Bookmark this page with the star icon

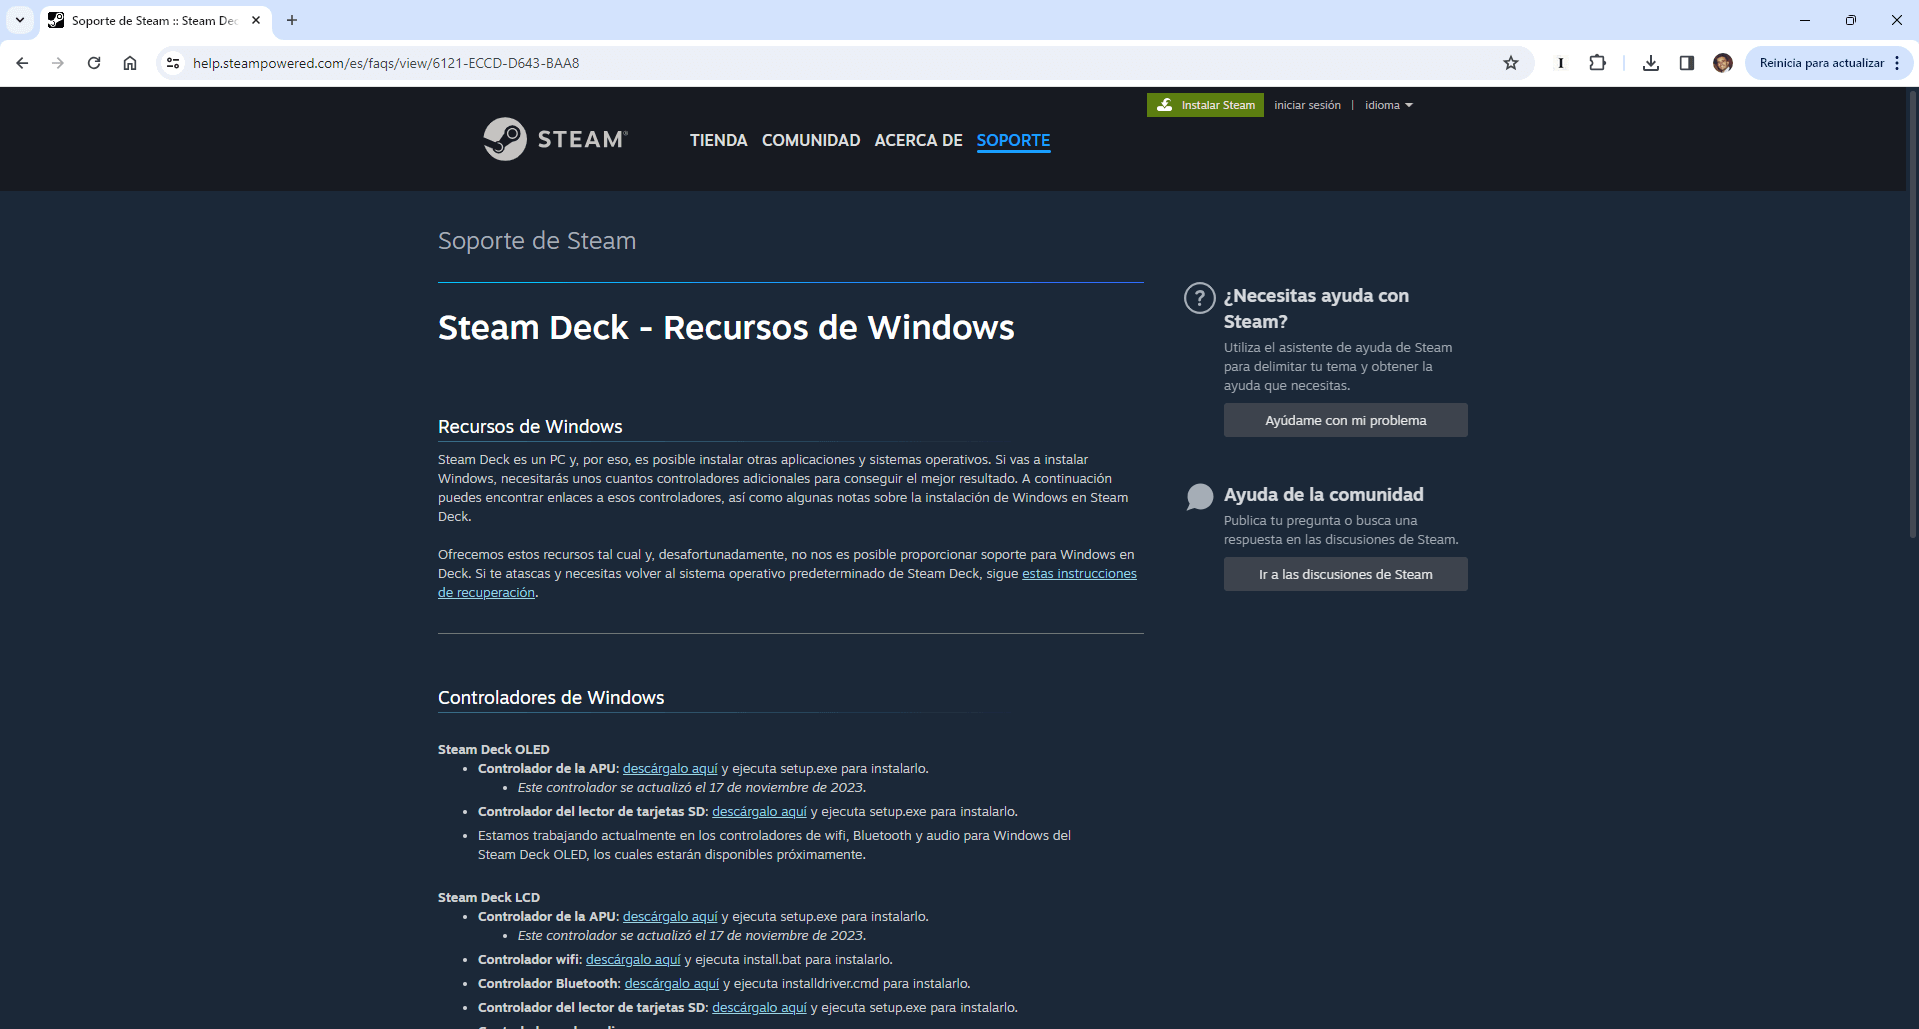click(1511, 63)
